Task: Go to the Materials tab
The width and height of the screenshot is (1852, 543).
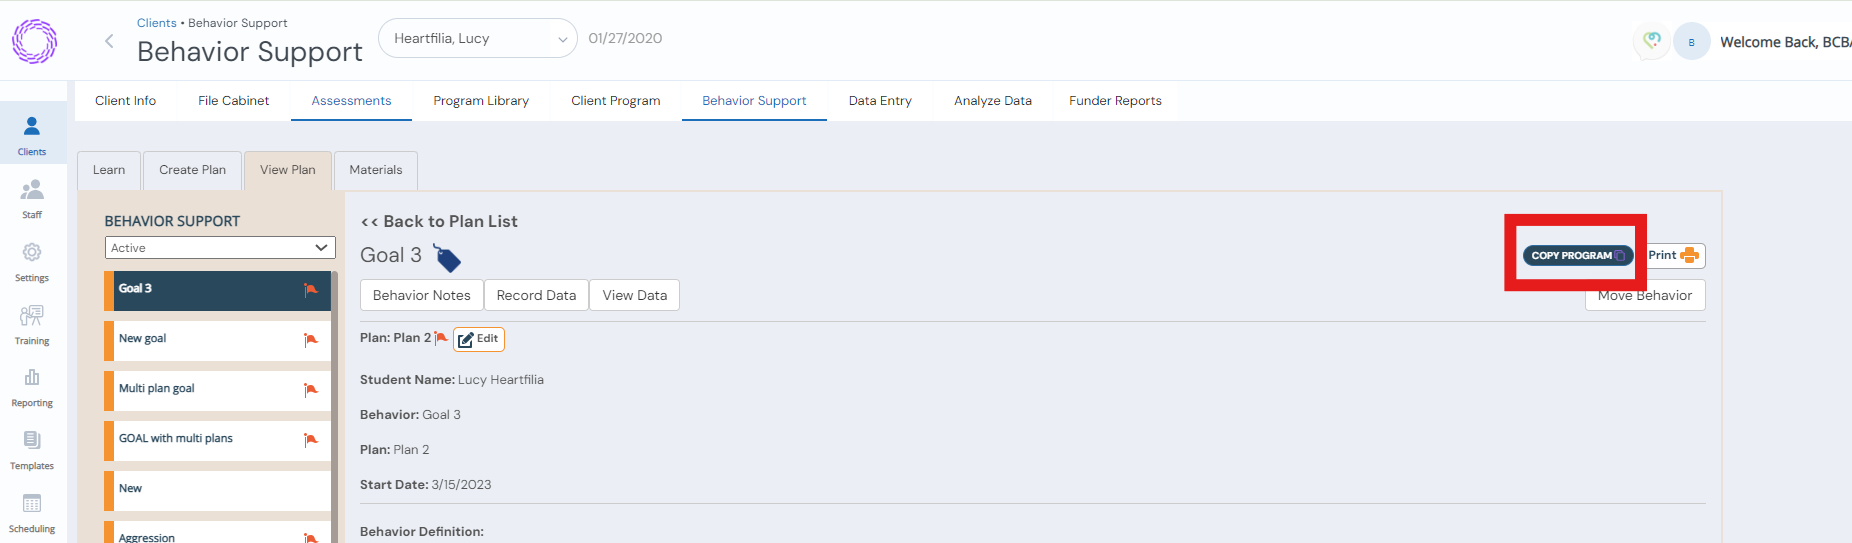Action: coord(375,170)
